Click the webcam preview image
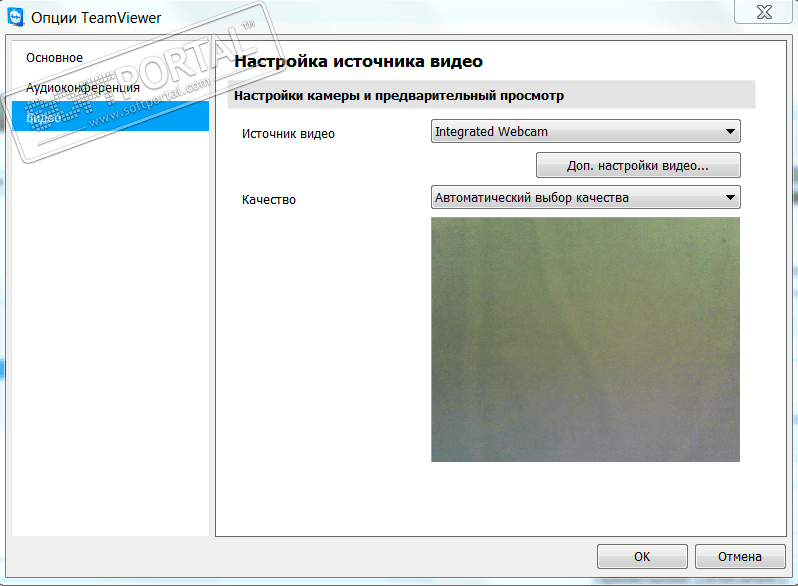This screenshot has width=798, height=586. (x=585, y=340)
